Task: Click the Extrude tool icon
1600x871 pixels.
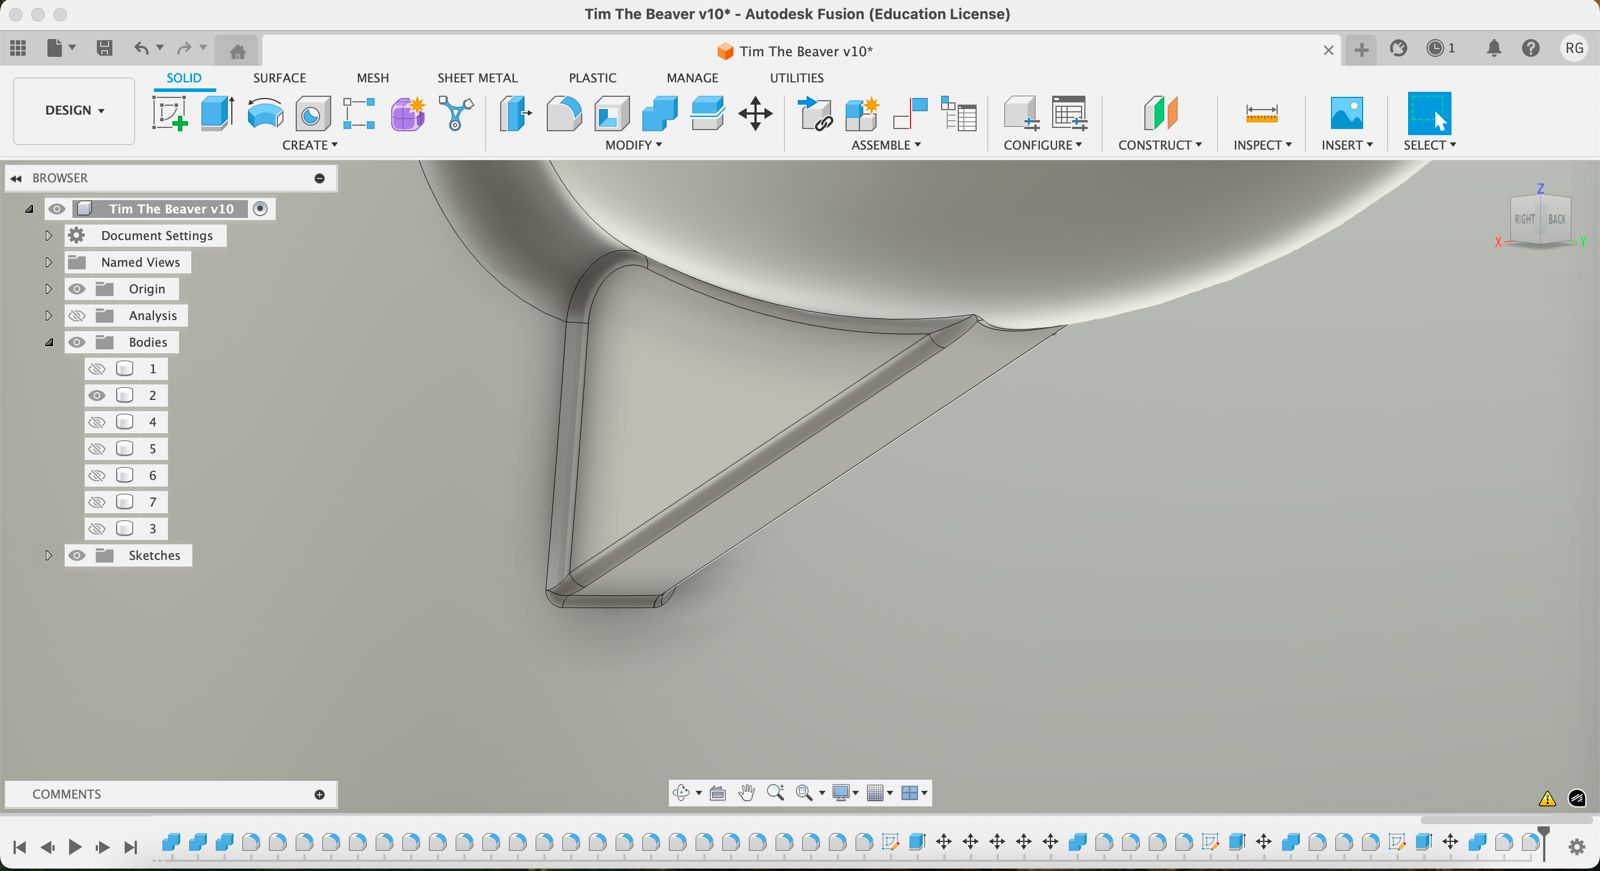Action: [x=217, y=113]
